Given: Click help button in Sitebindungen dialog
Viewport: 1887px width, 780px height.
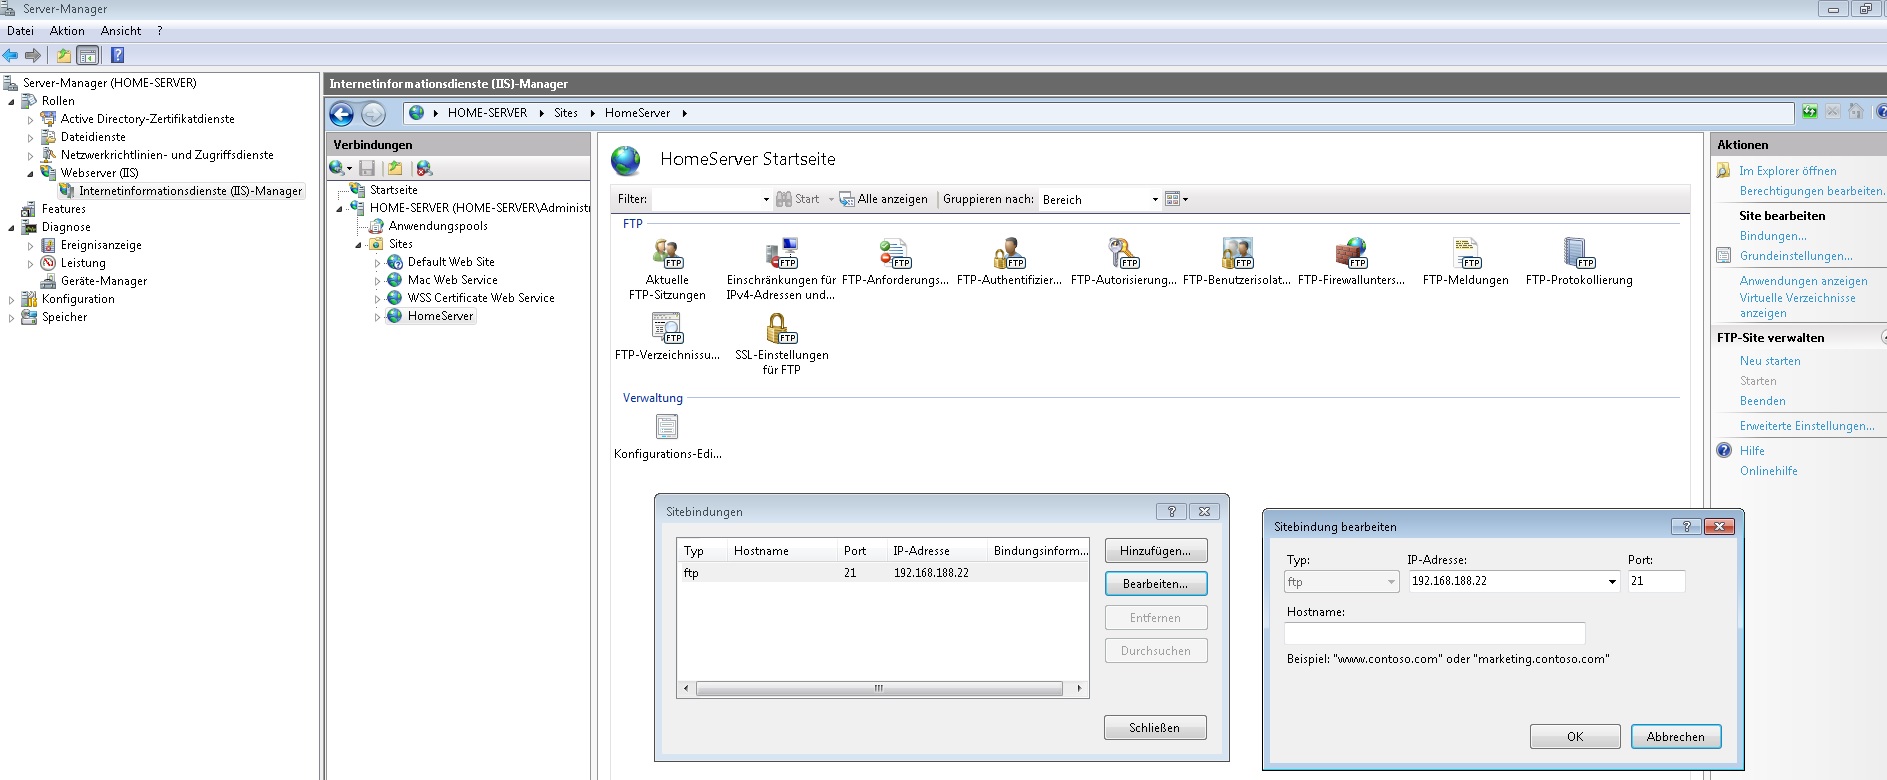Looking at the screenshot, I should click(x=1171, y=511).
